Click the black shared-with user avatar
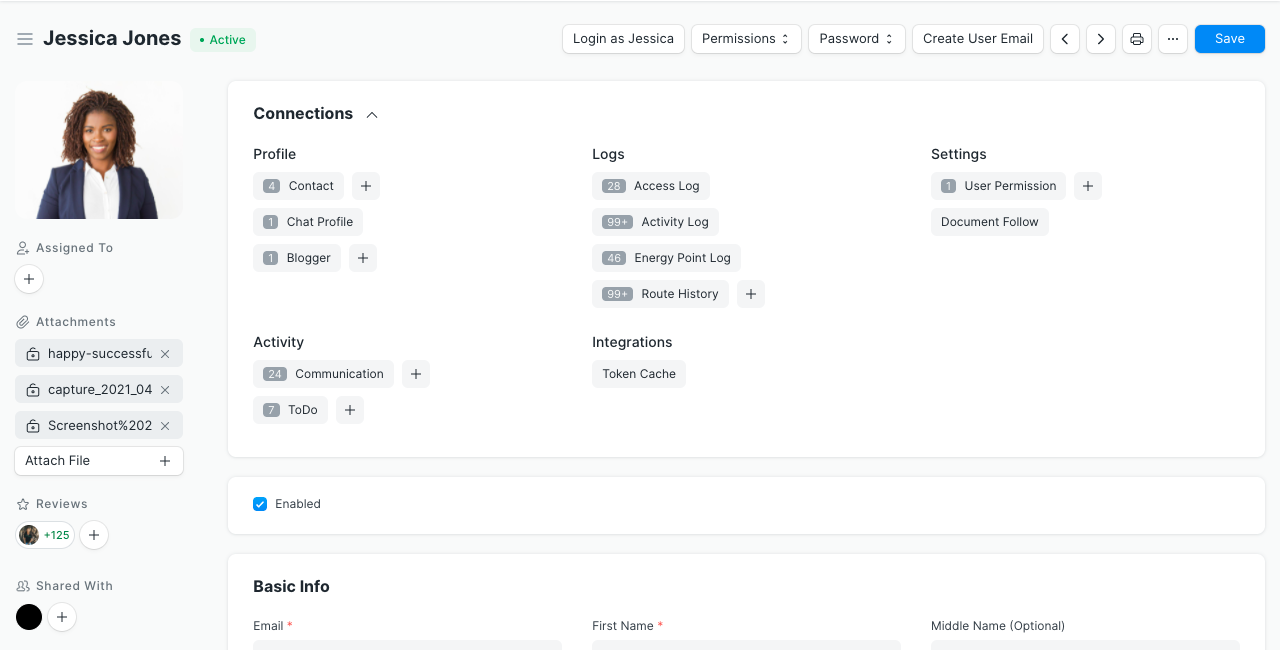1280x650 pixels. click(x=29, y=617)
